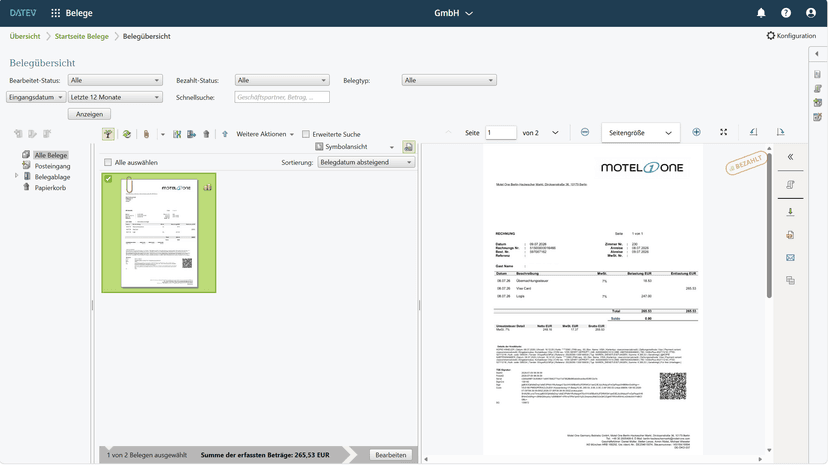The image size is (828, 465).
Task: Open the Bearbeitet-Status dropdown
Action: [115, 80]
